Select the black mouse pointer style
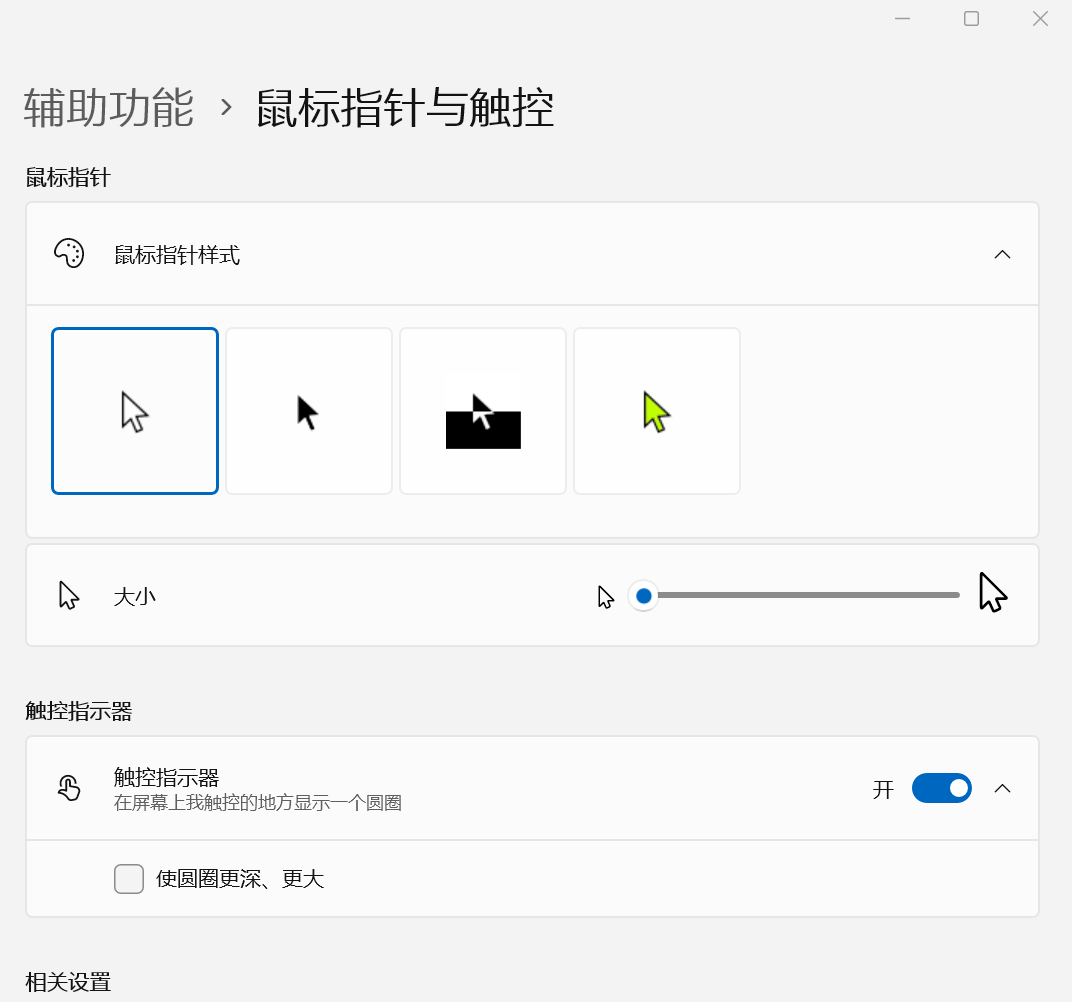 [x=309, y=411]
